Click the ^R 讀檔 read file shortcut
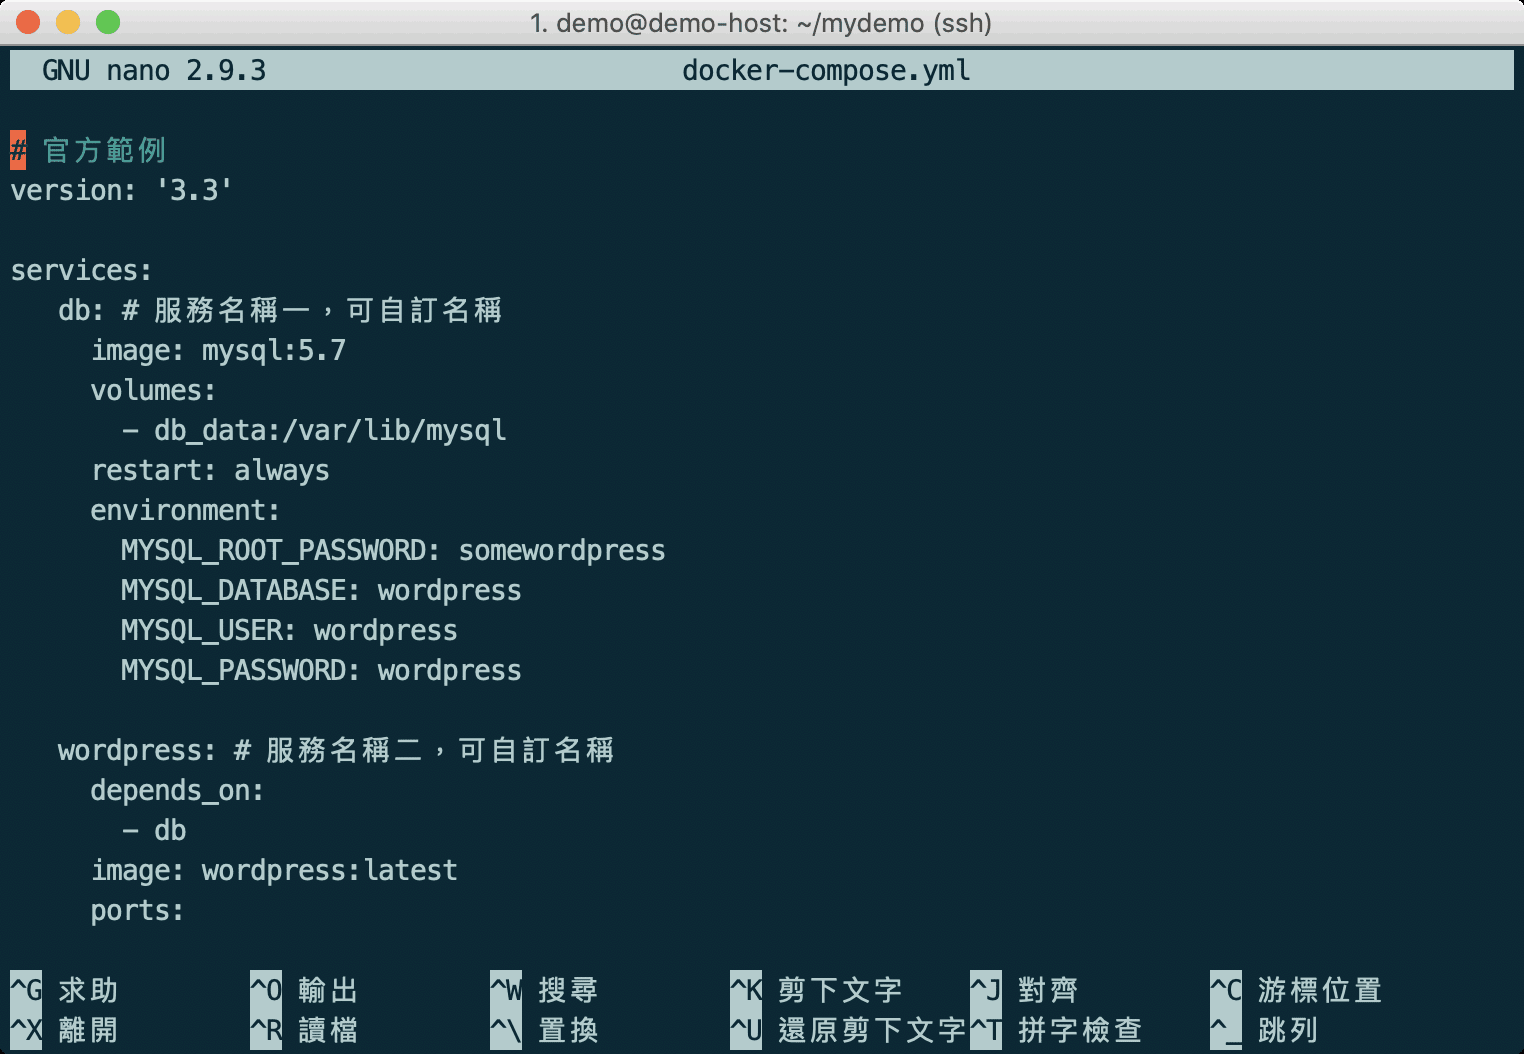The image size is (1524, 1054). point(304,1030)
